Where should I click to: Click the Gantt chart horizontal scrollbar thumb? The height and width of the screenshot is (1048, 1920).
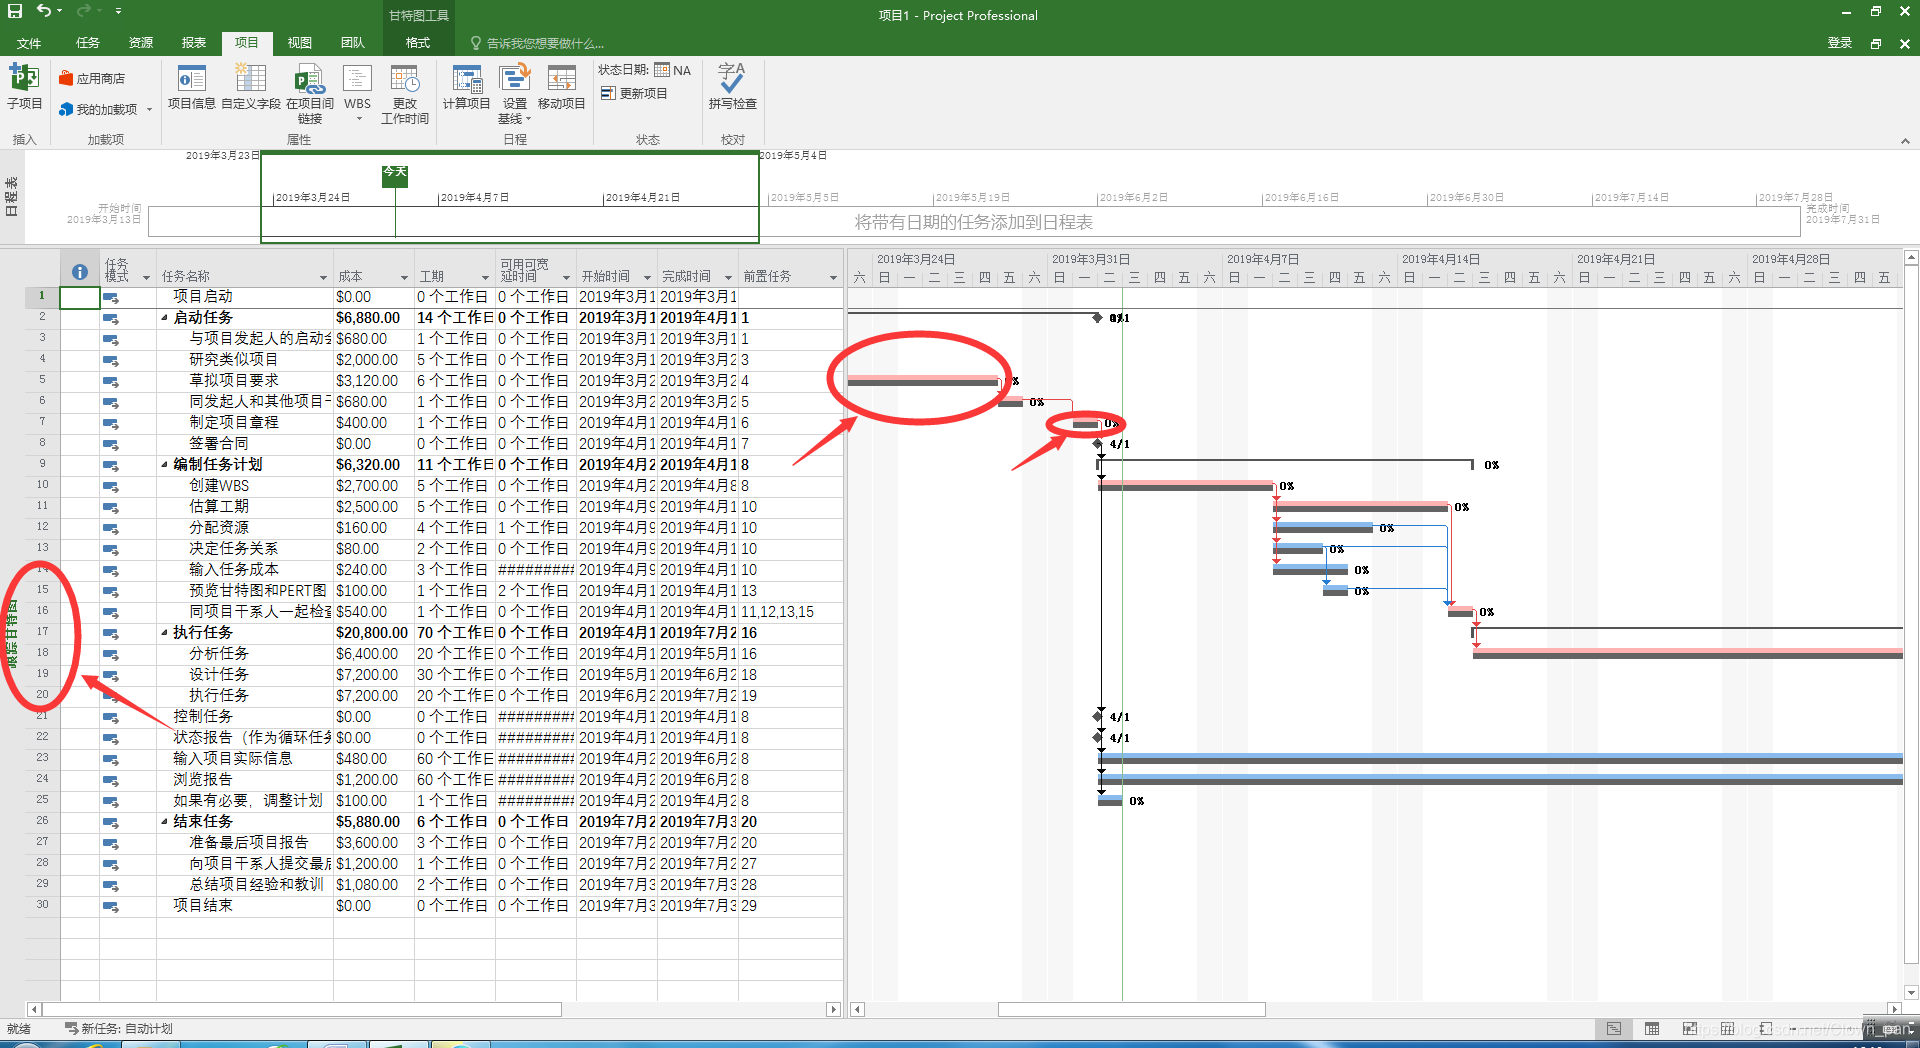(1131, 1009)
